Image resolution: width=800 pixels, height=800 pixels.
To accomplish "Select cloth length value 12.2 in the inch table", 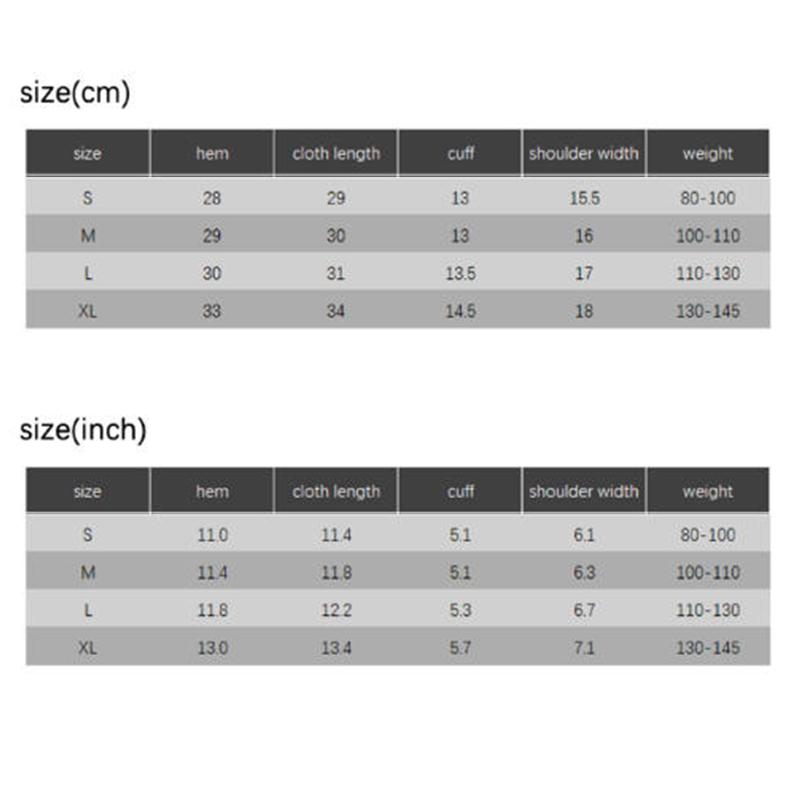I will [336, 611].
